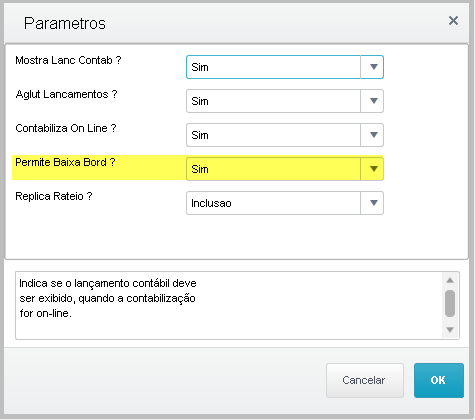
Task: Open the Mostra Lanc Contab dropdown arrow
Action: (373, 67)
